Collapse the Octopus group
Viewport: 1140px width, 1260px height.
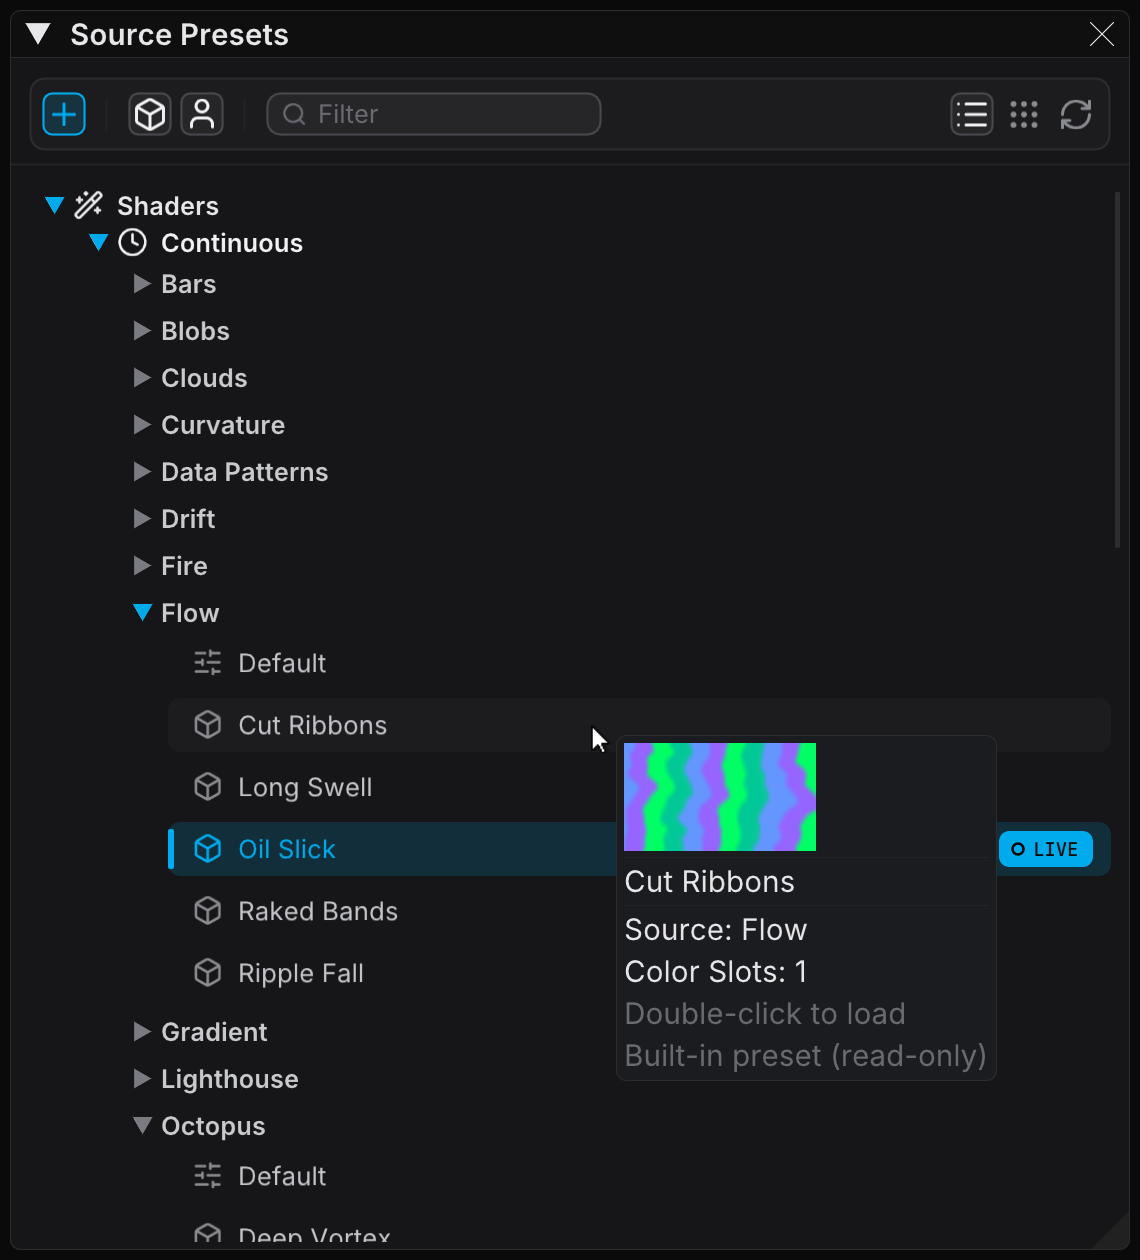(x=143, y=1126)
